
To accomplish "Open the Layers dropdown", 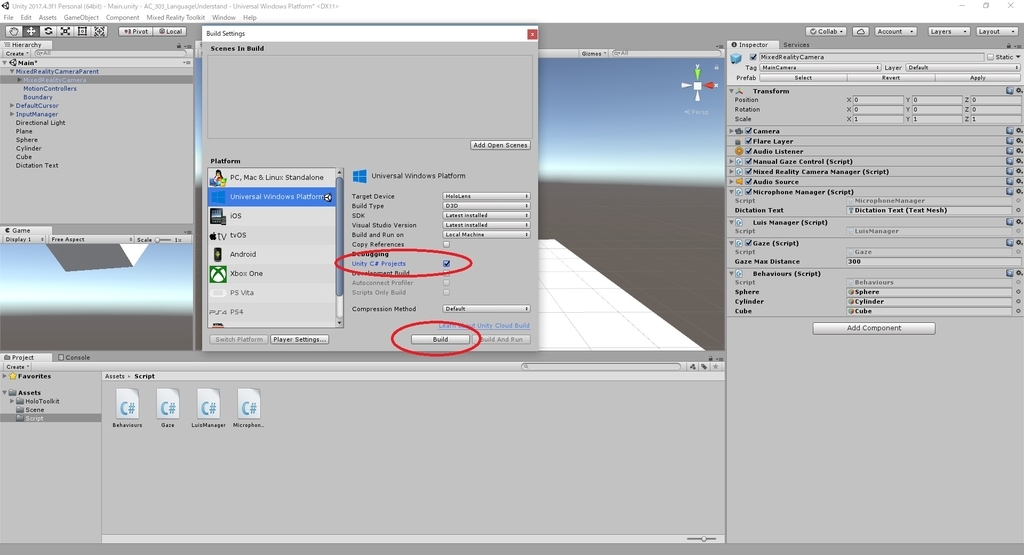I will point(948,31).
